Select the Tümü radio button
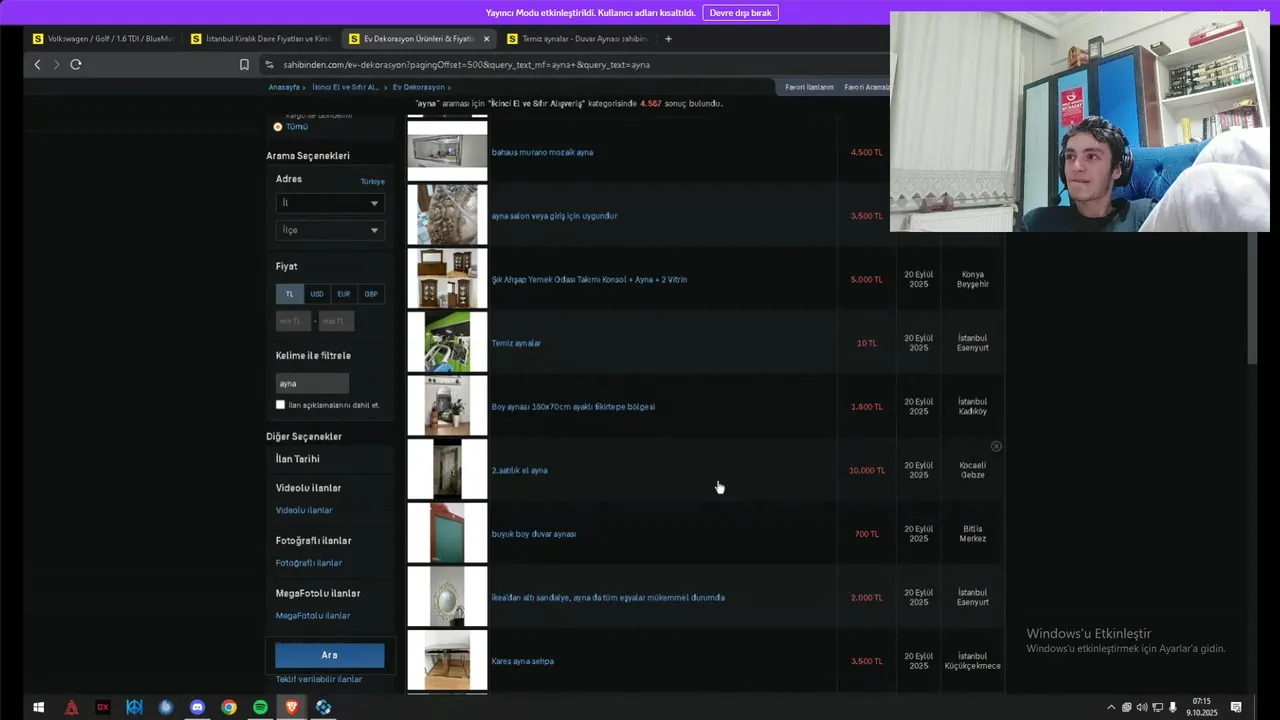Screen dimensions: 1280x720 [x=278, y=127]
